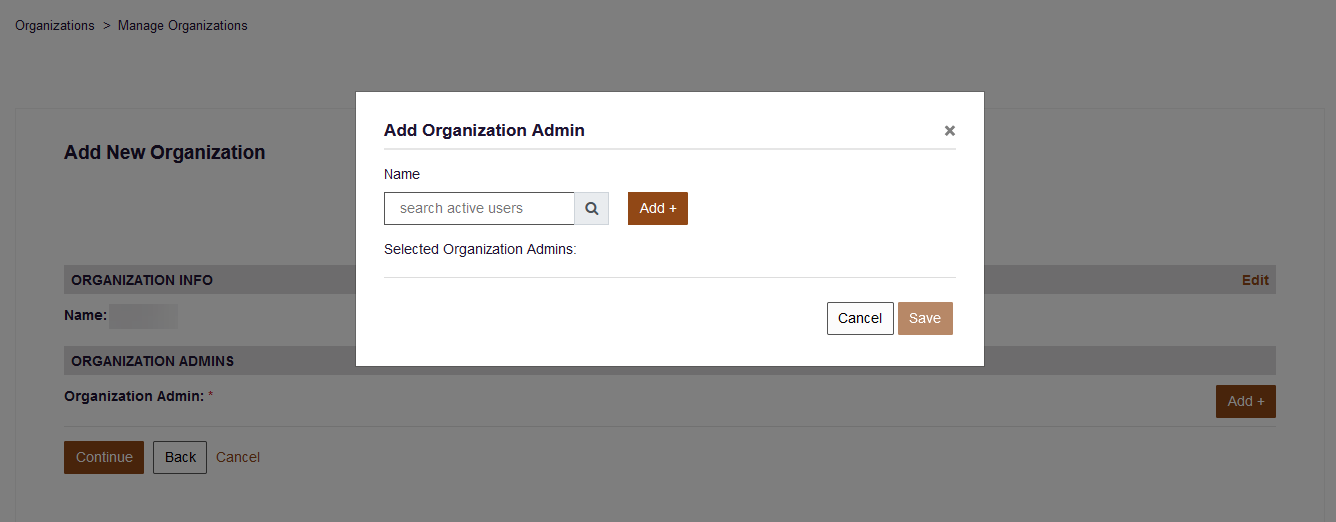Image resolution: width=1336 pixels, height=522 pixels.
Task: Close the Add Organization Admin dialog
Action: (950, 130)
